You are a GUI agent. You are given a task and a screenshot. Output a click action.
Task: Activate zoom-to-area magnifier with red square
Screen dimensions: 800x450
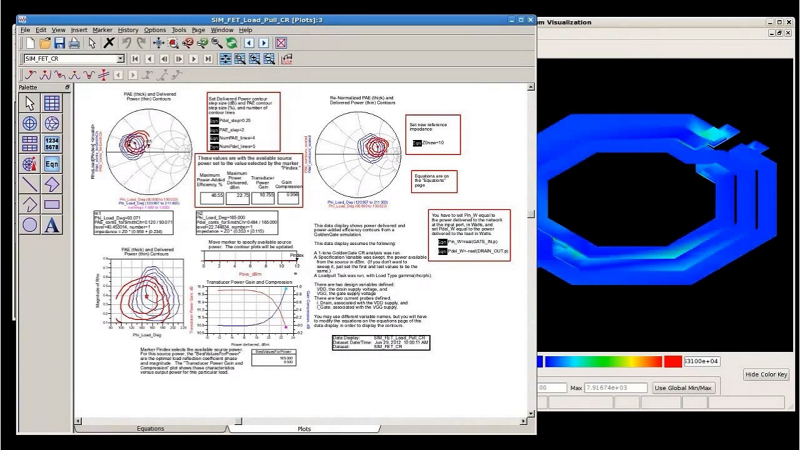tap(173, 43)
